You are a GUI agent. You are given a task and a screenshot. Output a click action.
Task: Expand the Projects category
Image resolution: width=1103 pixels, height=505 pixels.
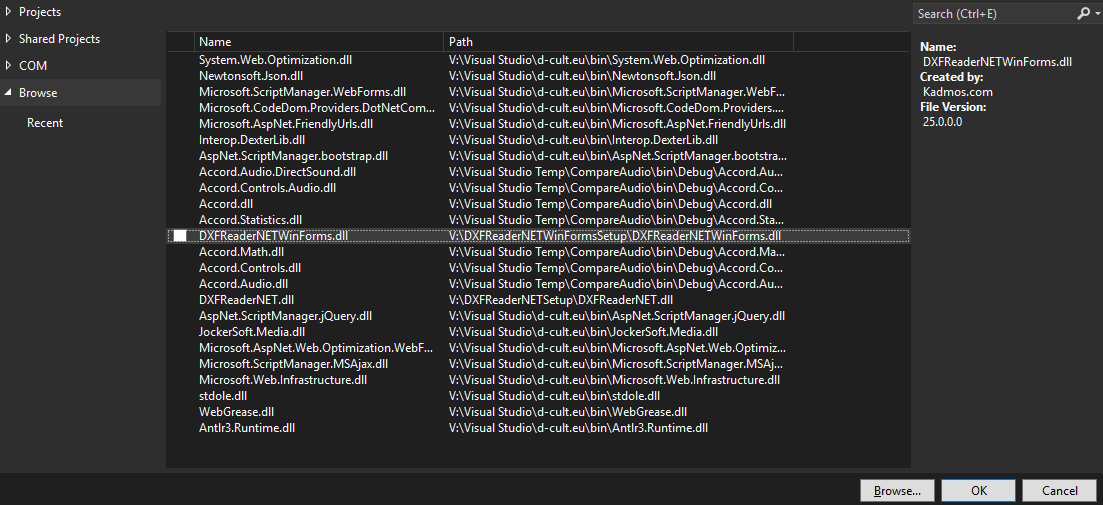tap(8, 12)
